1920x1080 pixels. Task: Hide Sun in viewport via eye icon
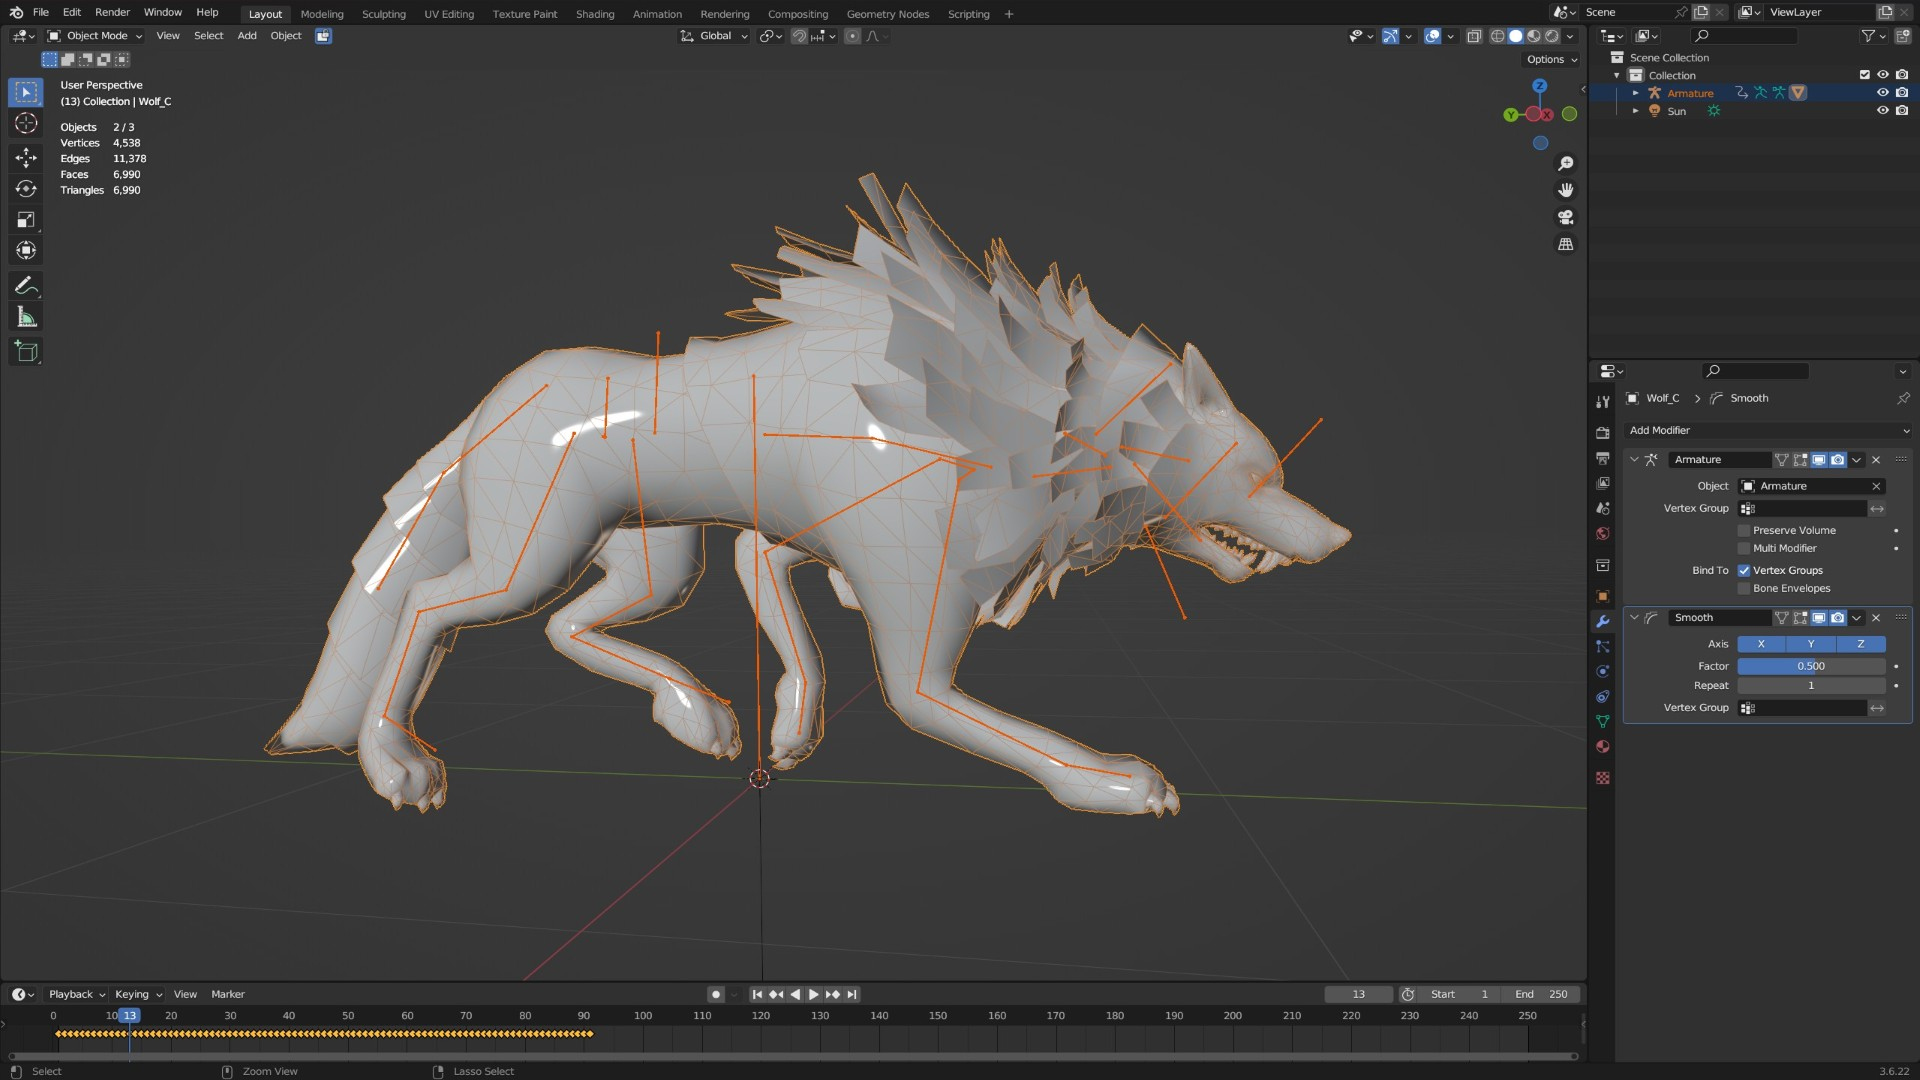point(1882,111)
